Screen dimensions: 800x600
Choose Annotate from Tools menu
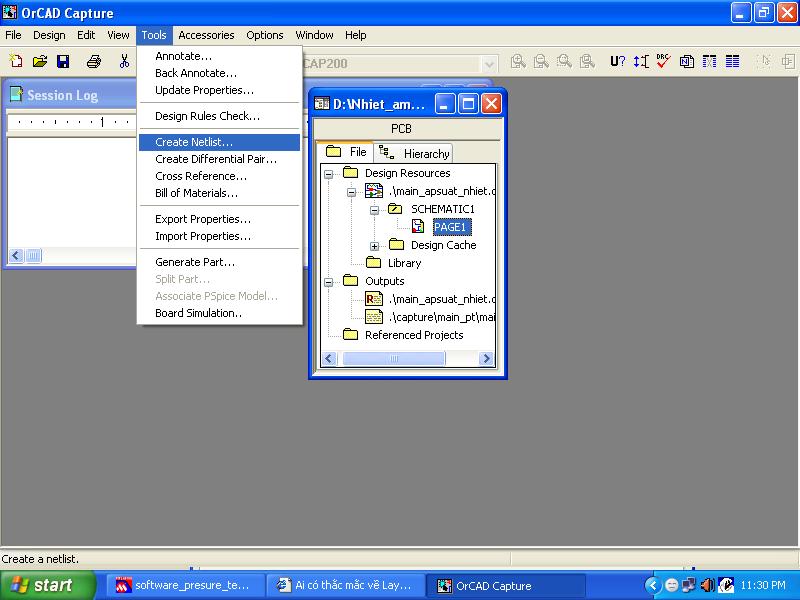click(219, 56)
